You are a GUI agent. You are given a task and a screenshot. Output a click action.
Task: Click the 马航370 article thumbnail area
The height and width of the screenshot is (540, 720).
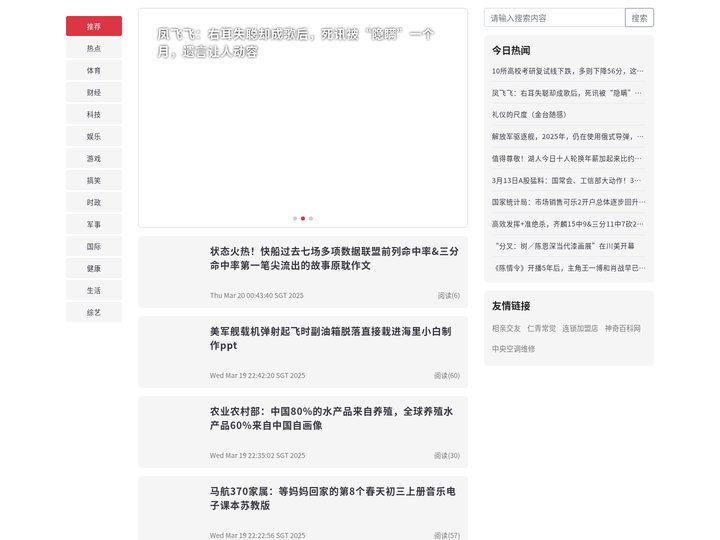[174, 512]
